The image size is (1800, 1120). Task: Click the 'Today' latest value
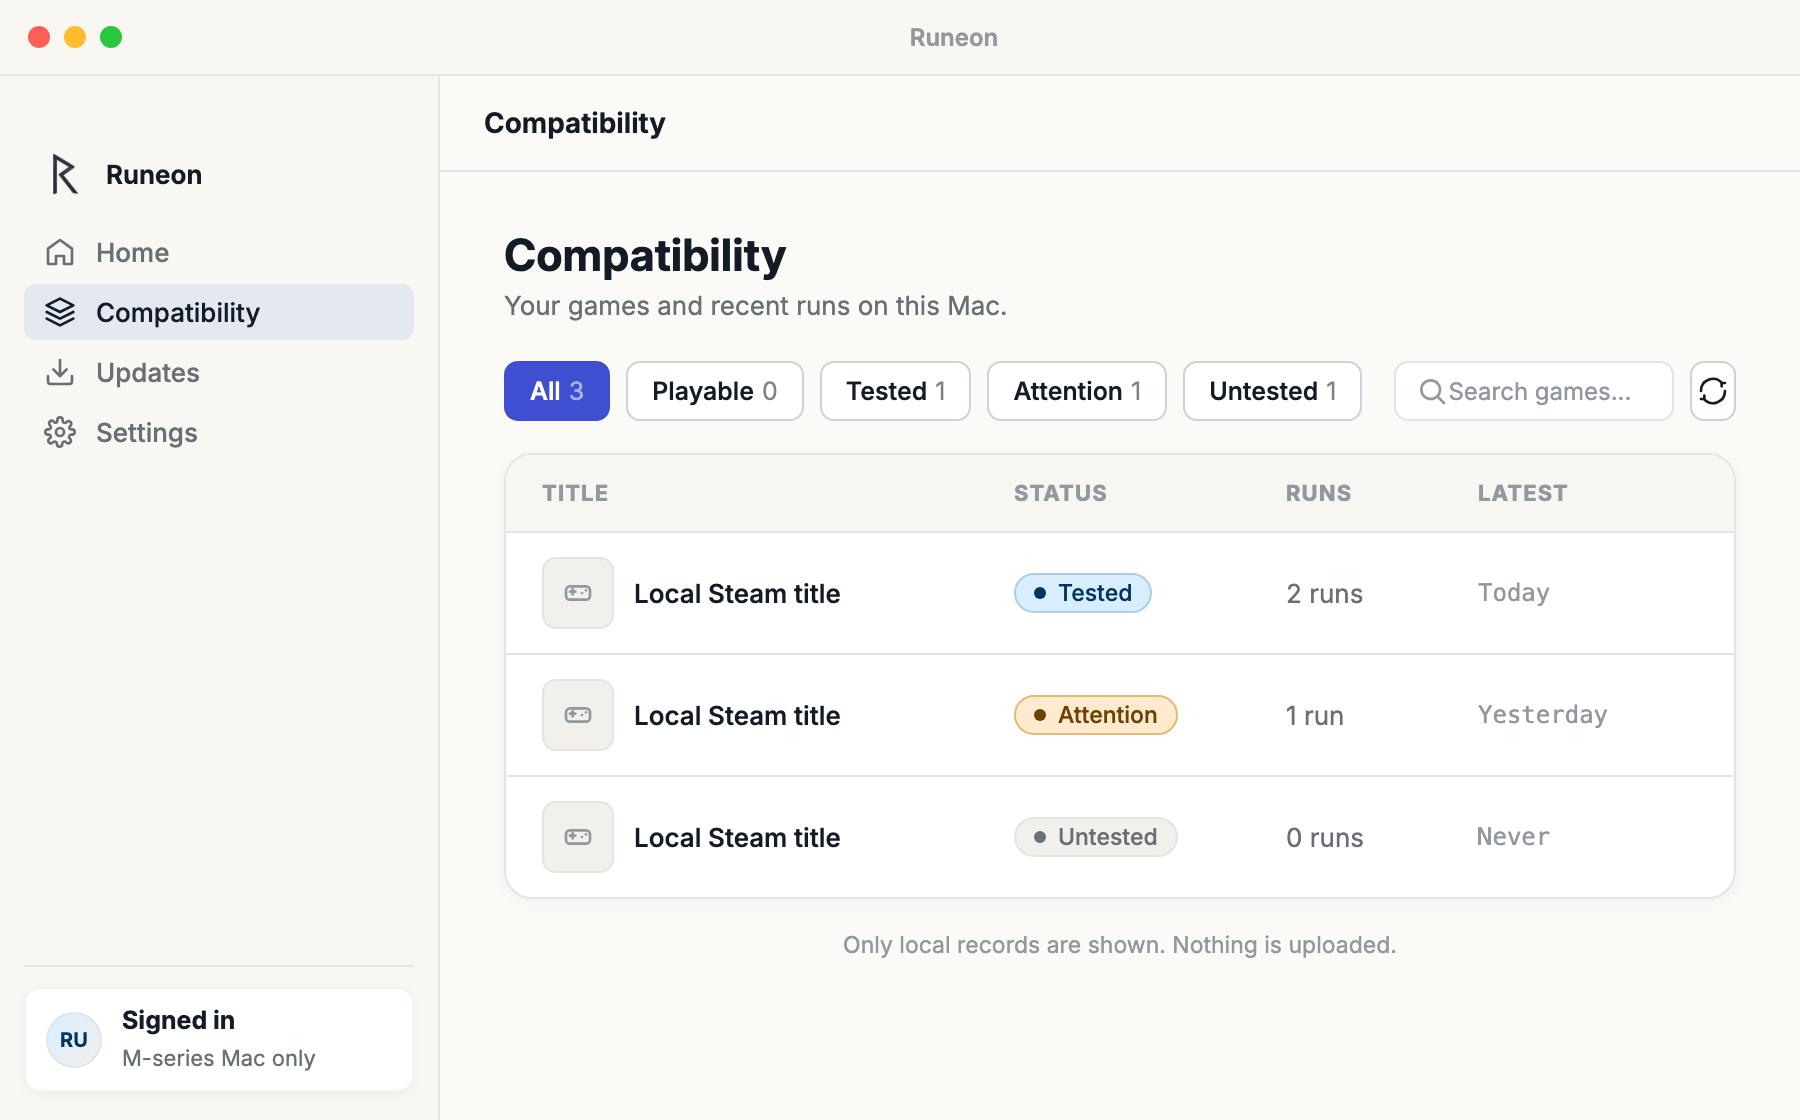(x=1513, y=593)
